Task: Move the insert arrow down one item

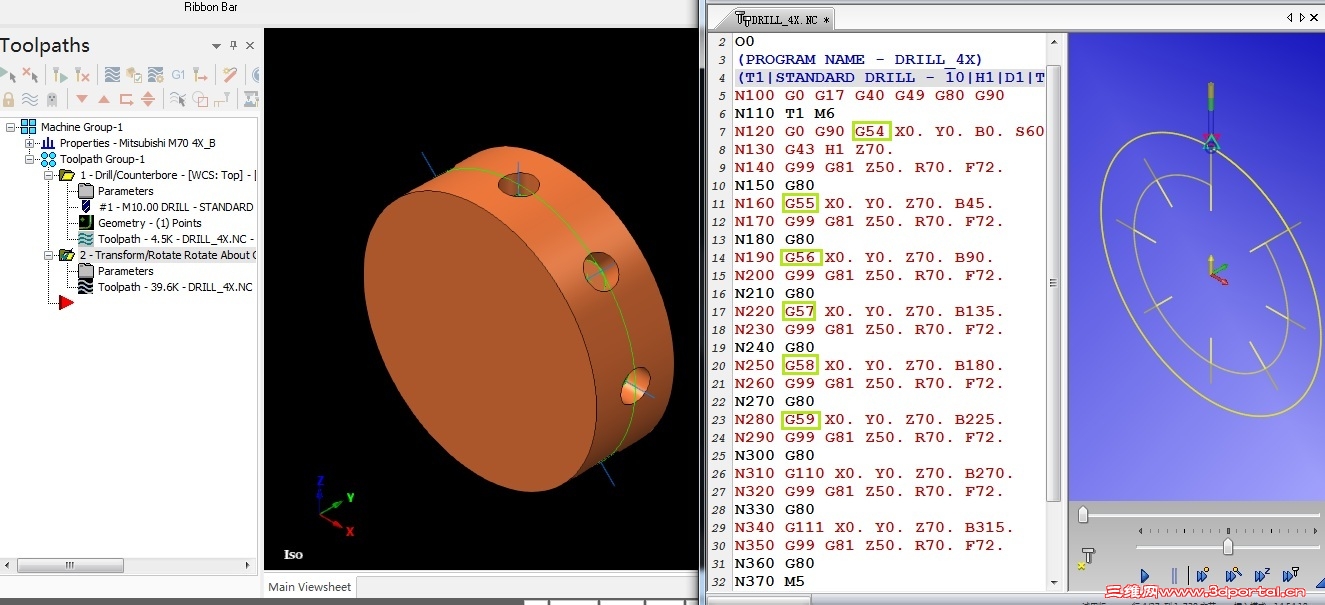Action: tap(82, 98)
